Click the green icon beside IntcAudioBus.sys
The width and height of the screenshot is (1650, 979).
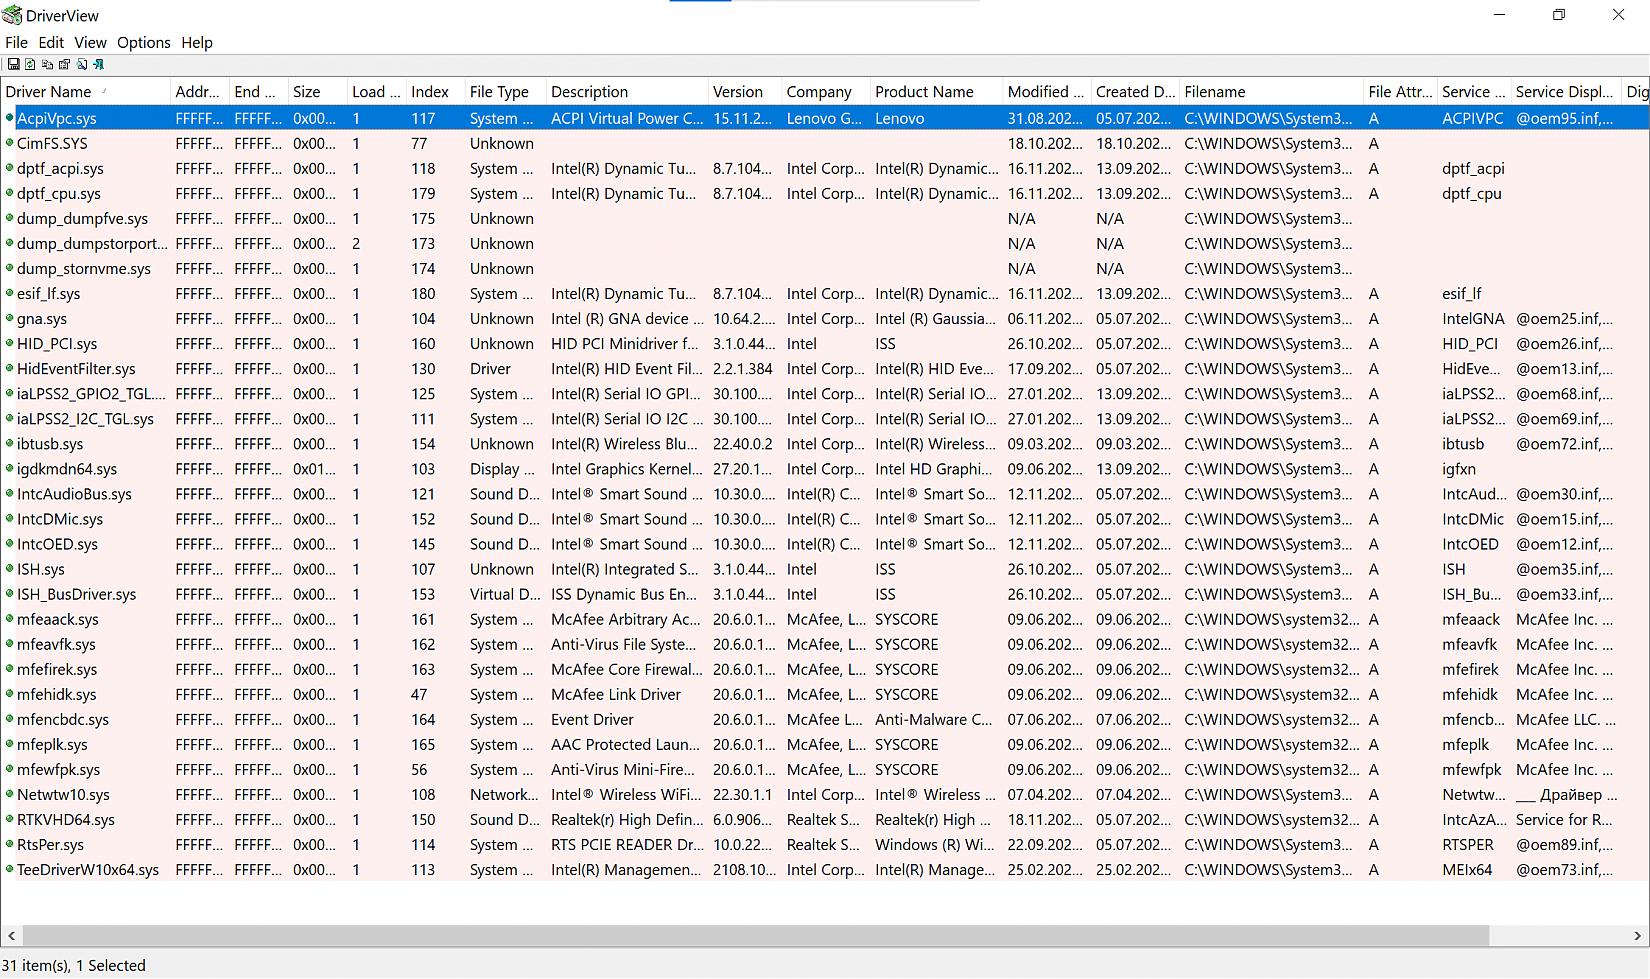click(x=9, y=493)
